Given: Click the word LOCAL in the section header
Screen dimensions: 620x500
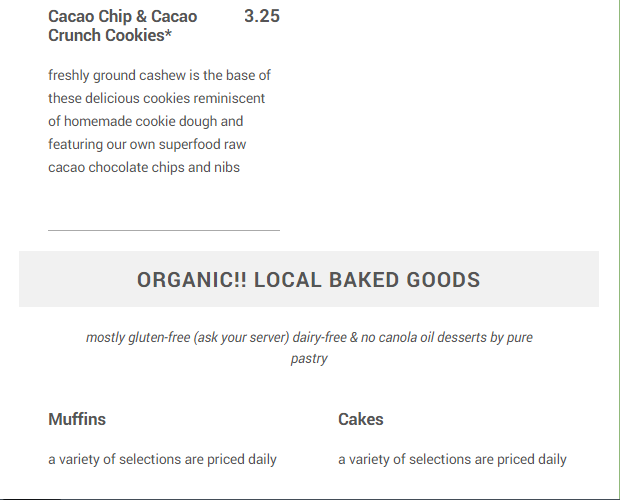Looking at the screenshot, I should (287, 280).
